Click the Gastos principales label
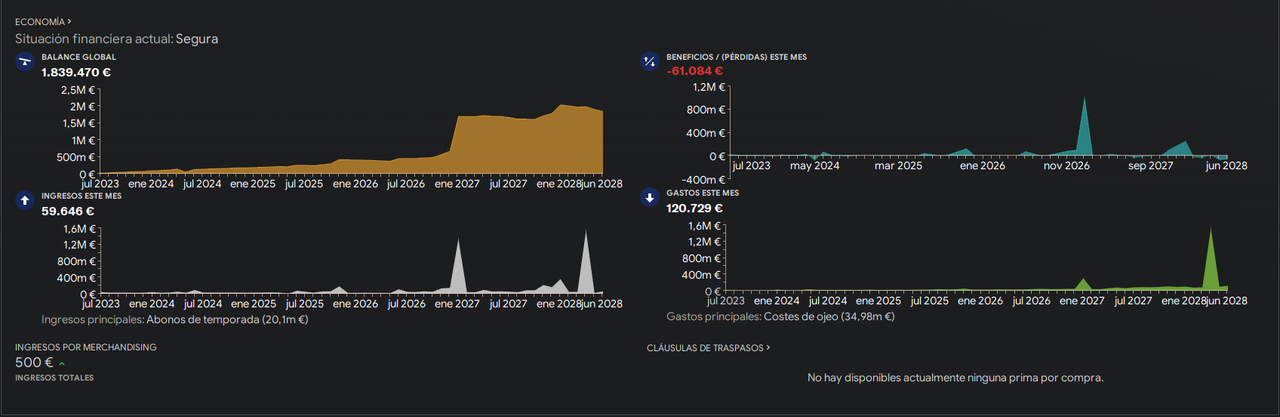 713,317
